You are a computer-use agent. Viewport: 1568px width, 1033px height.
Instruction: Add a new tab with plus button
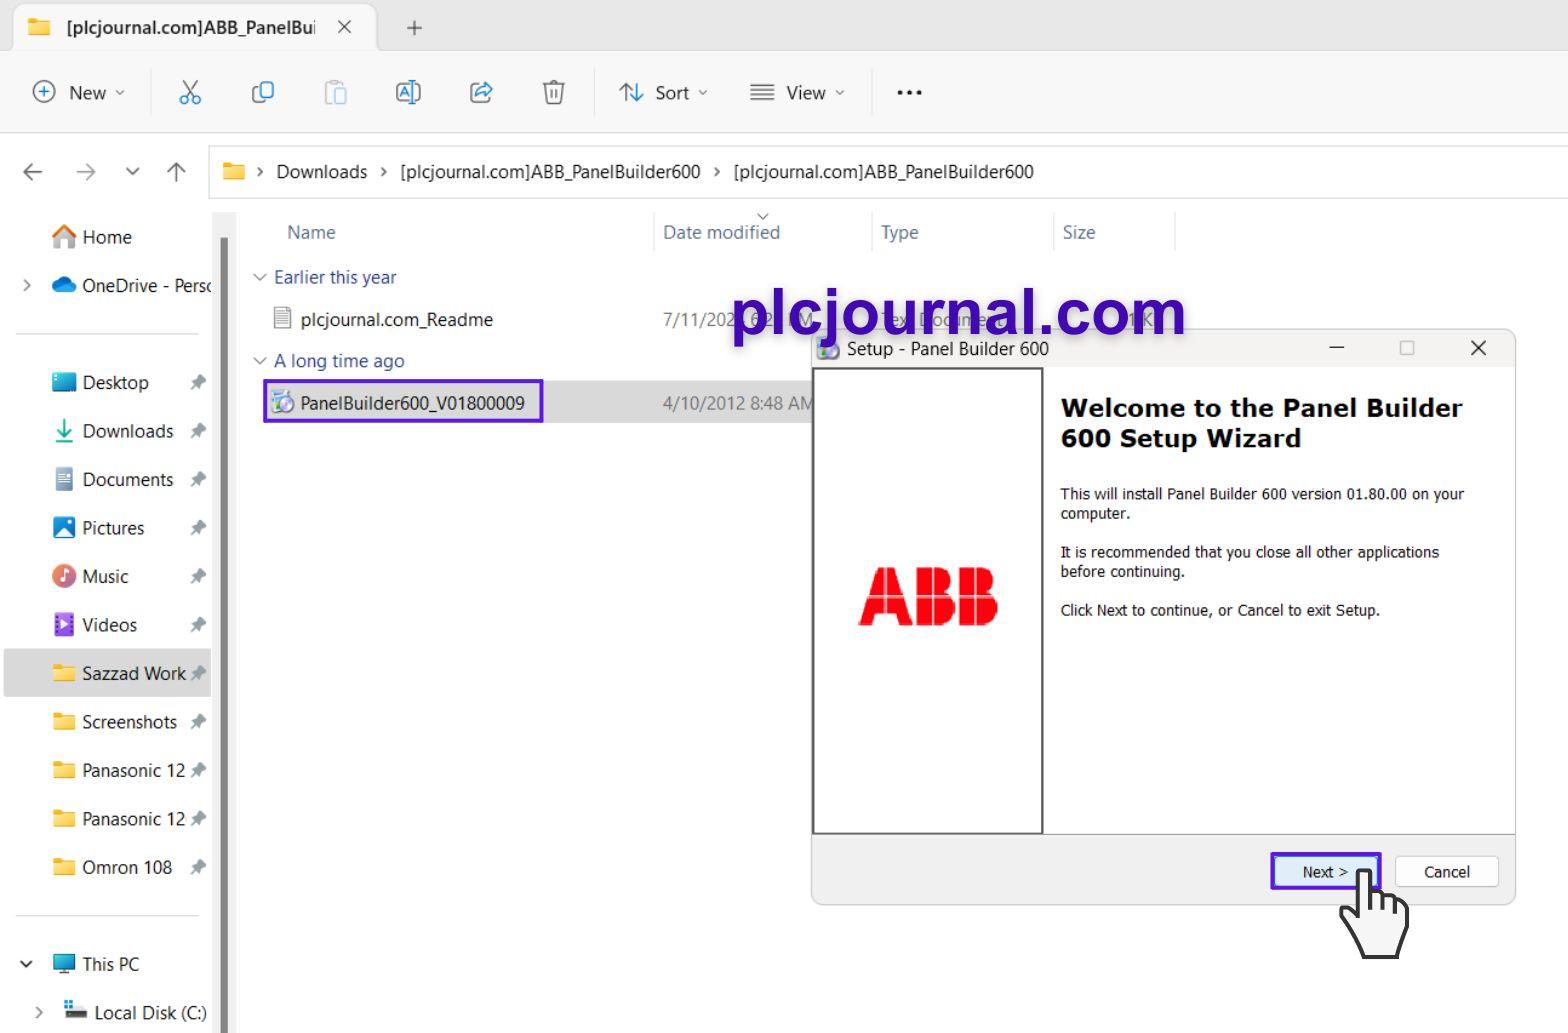click(414, 28)
